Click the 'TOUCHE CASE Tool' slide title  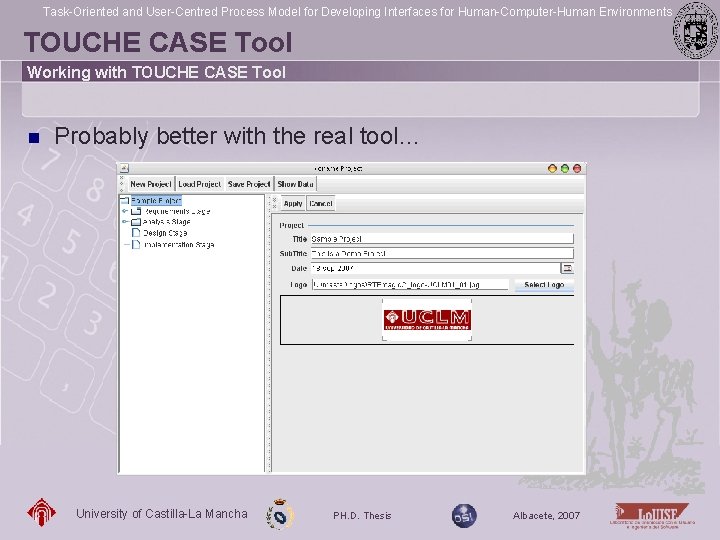click(x=158, y=42)
